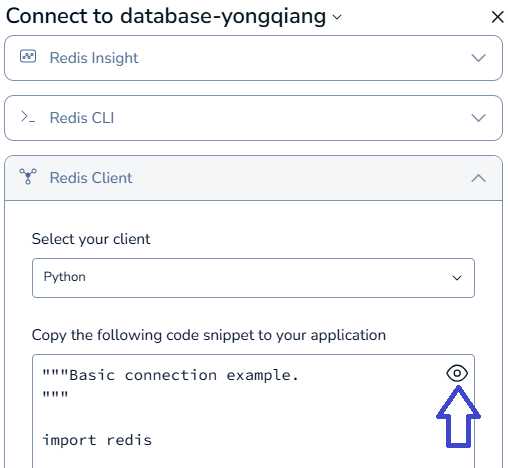Click the Redis Insight icon
Image resolution: width=508 pixels, height=468 pixels.
[x=28, y=56]
